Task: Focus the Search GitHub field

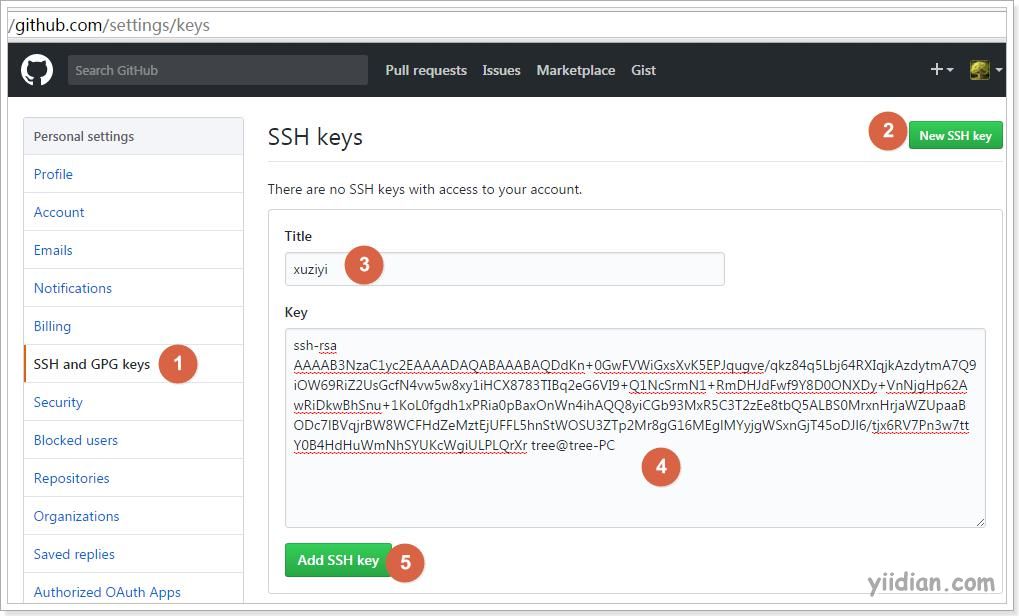Action: click(218, 70)
